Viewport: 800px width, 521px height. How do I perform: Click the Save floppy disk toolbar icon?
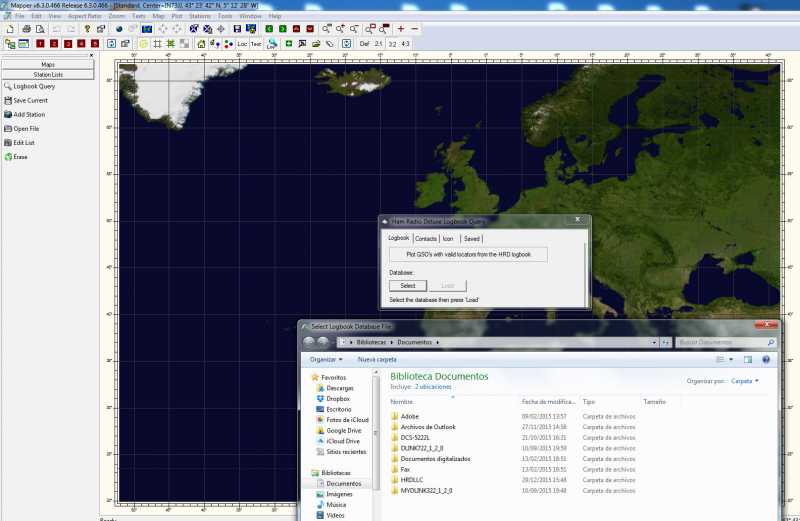(237, 29)
